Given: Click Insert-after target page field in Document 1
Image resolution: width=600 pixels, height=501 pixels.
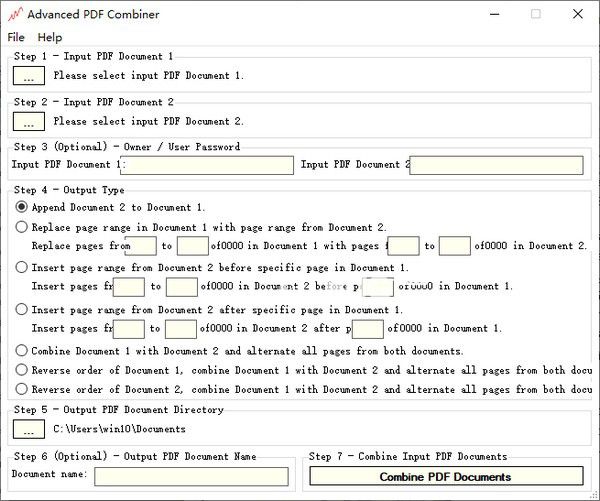Looking at the screenshot, I should tap(368, 329).
